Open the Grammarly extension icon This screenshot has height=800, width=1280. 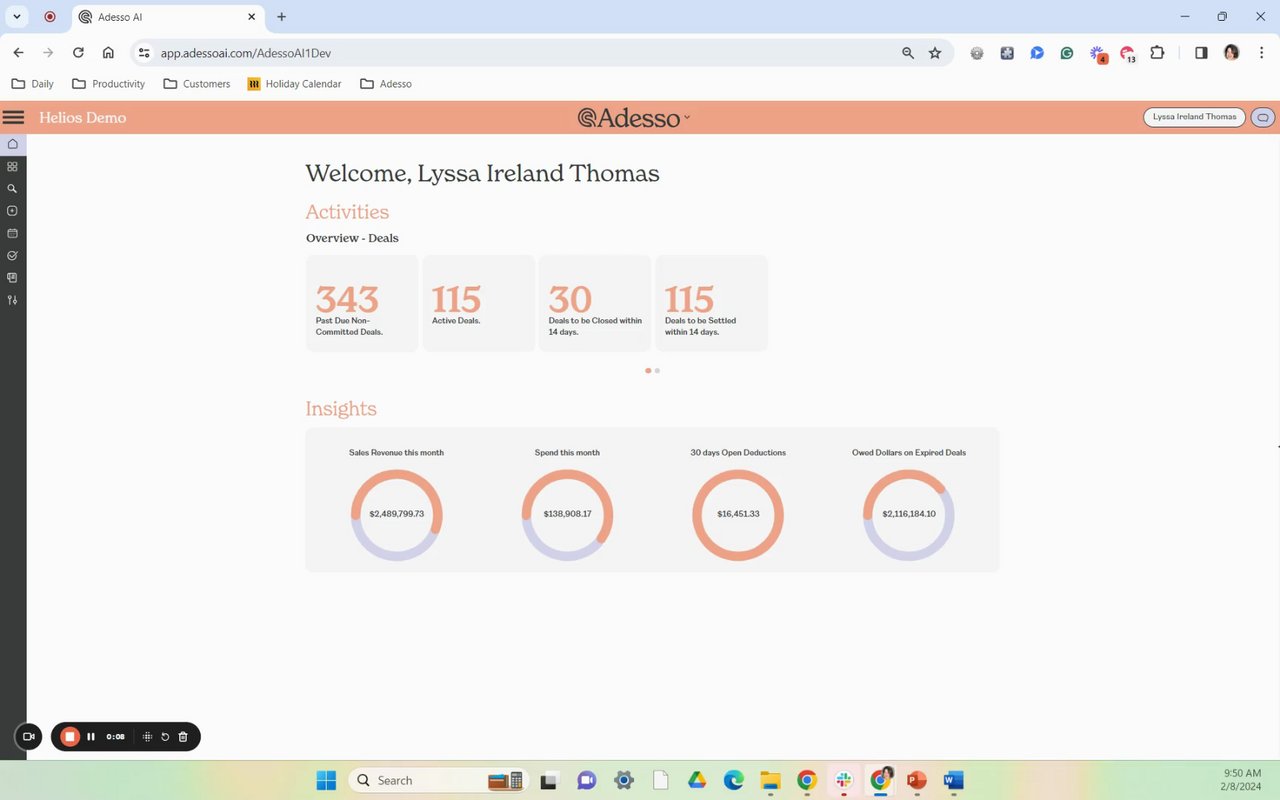point(1067,53)
